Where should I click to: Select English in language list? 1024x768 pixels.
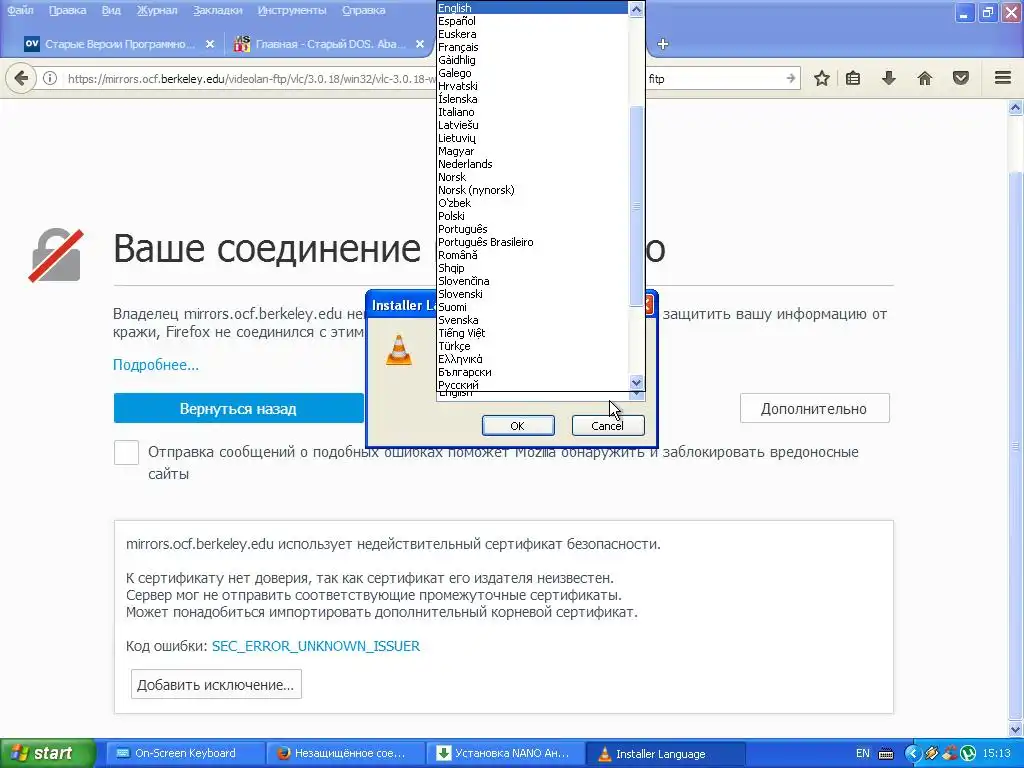tap(532, 8)
